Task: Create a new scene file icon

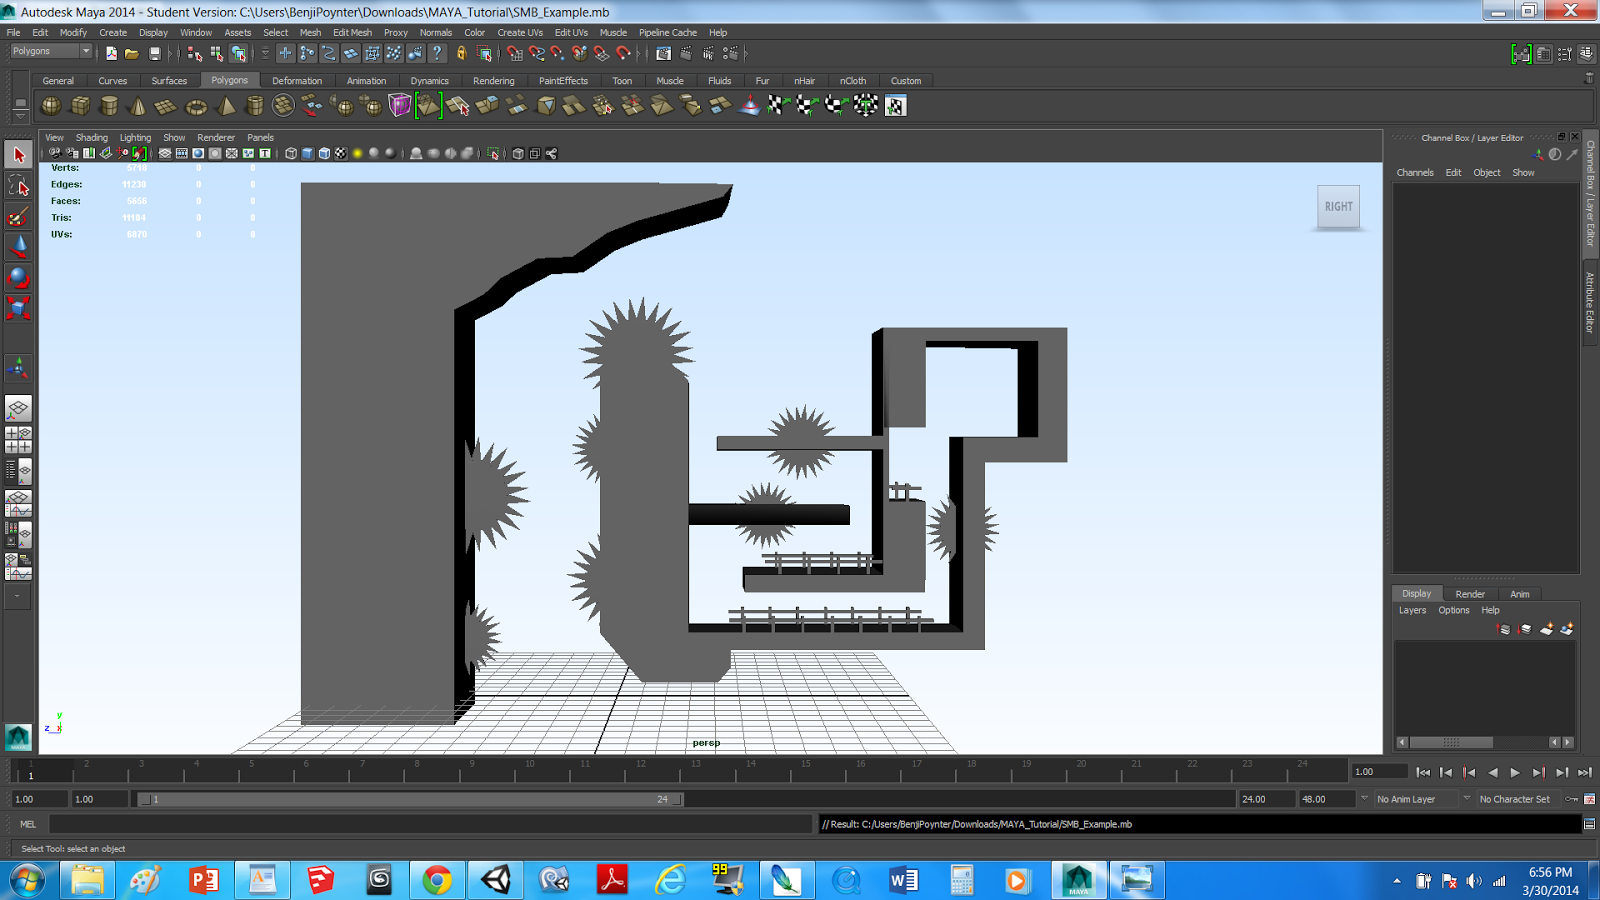Action: click(x=111, y=53)
